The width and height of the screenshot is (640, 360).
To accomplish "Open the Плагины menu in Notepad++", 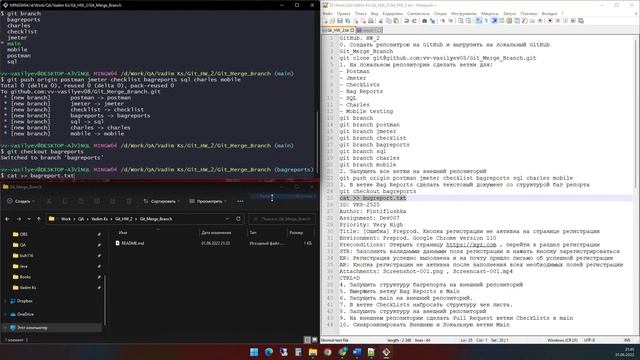I will point(529,13).
